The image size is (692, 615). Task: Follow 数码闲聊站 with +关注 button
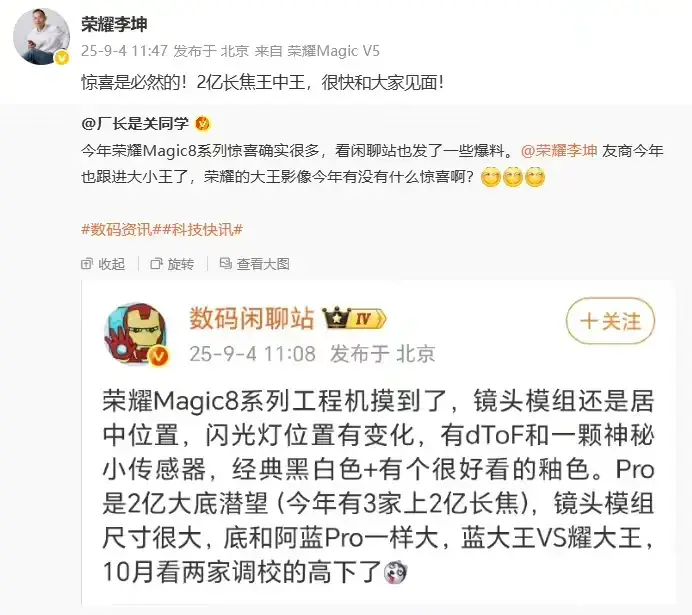point(610,321)
